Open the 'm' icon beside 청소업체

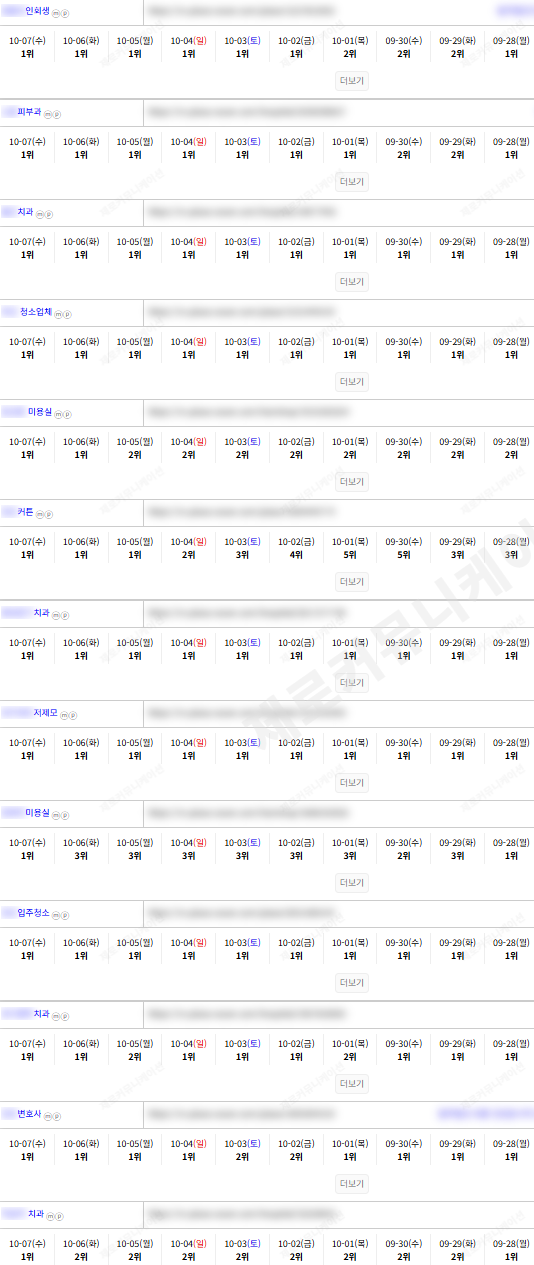coord(59,314)
